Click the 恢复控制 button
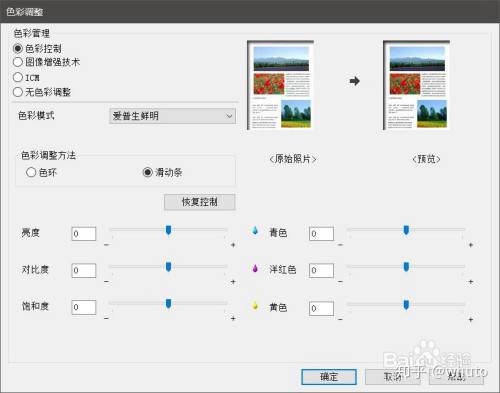Screen dimensions: 500x393 tap(200, 202)
